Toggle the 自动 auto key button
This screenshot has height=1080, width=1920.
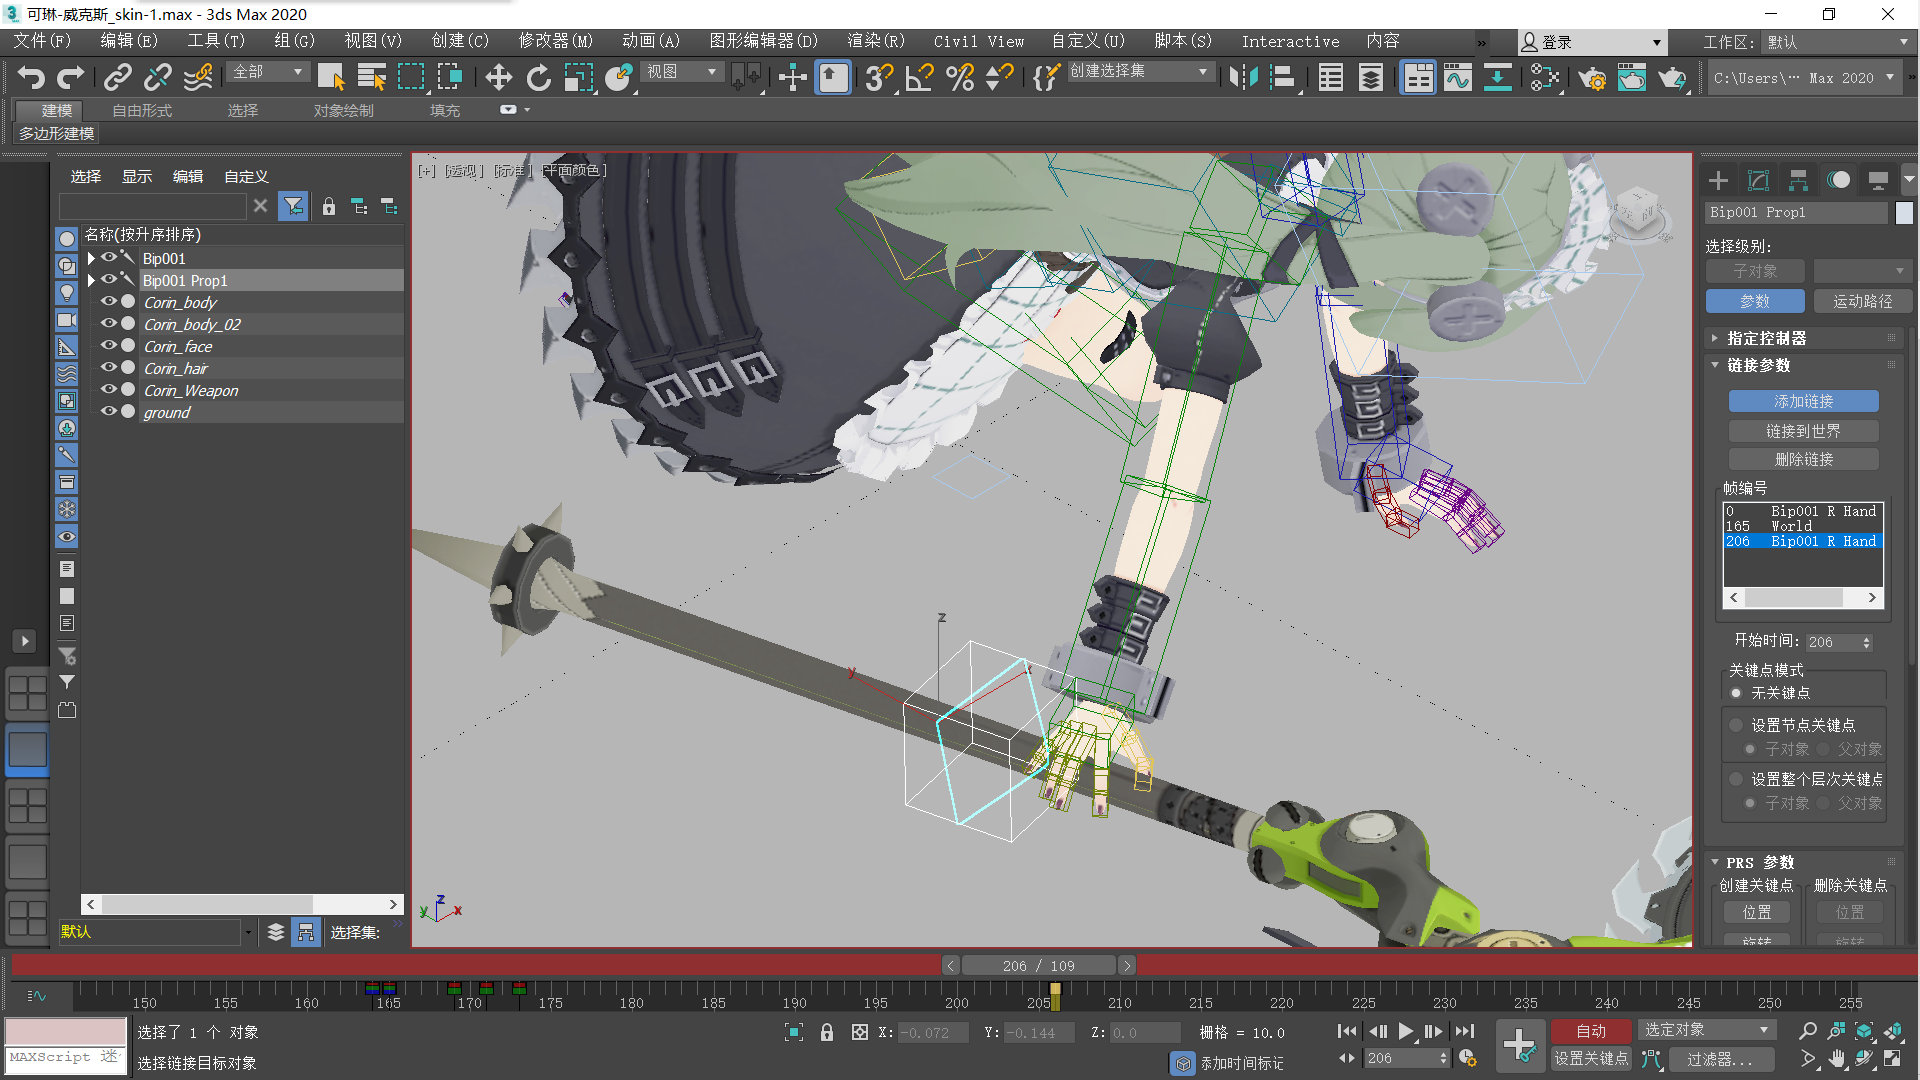pyautogui.click(x=1590, y=1031)
